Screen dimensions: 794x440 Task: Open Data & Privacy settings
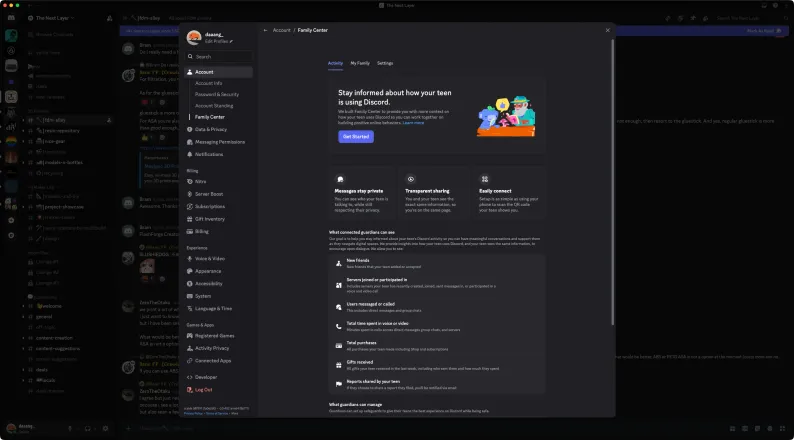click(211, 130)
